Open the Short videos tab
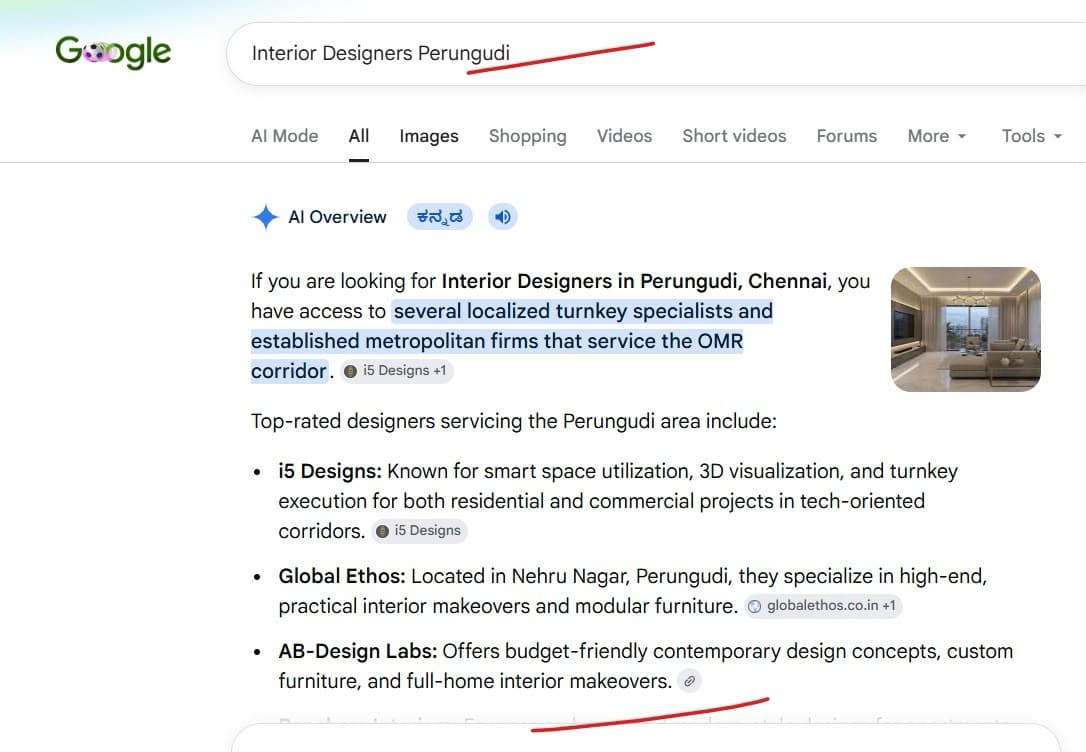The height and width of the screenshot is (752, 1086). (734, 136)
